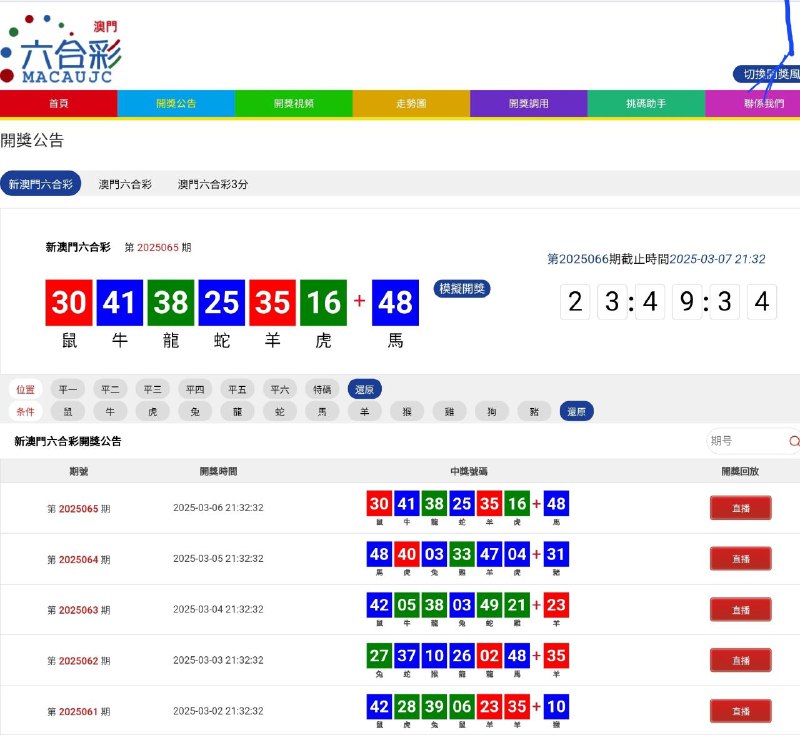Click the 開獎時間 column header
Screen dimensions: 800x735
(218, 471)
